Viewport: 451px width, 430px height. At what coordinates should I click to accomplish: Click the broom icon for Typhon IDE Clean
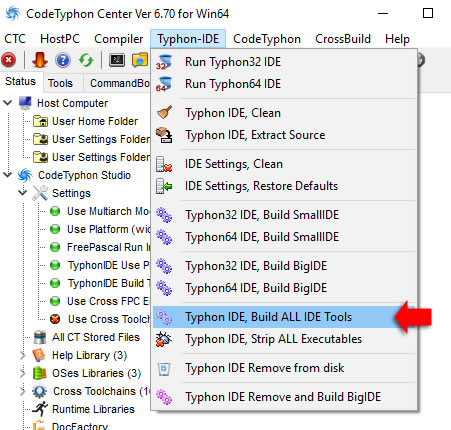(x=164, y=113)
